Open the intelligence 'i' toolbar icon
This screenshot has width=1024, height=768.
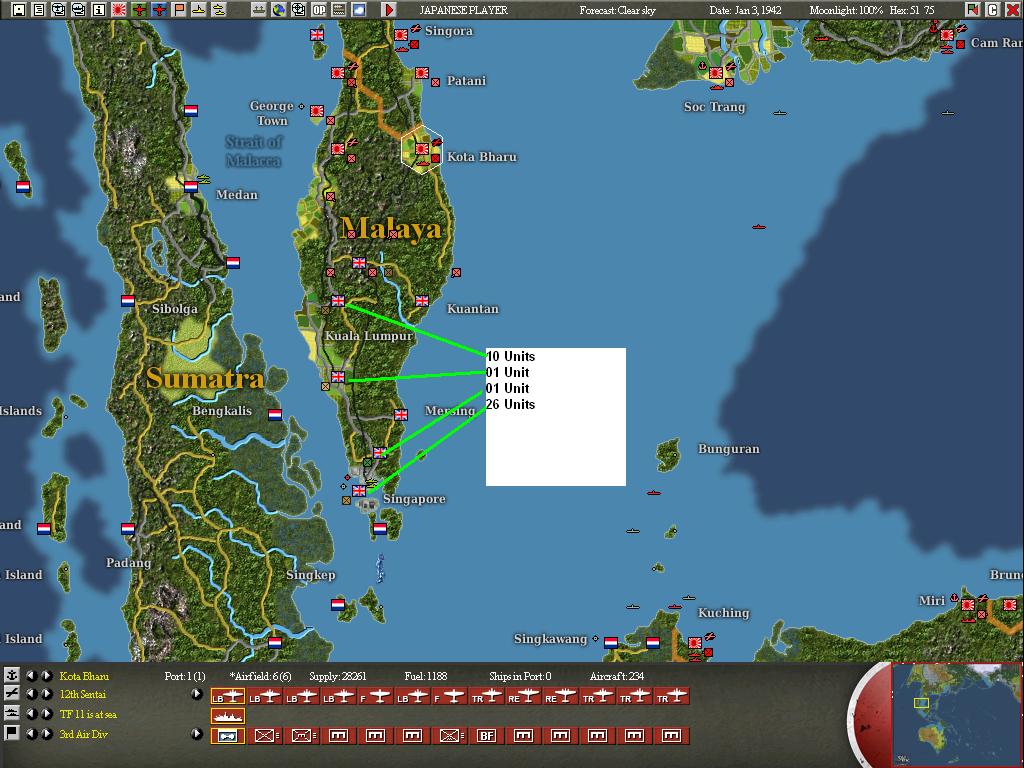[x=99, y=9]
